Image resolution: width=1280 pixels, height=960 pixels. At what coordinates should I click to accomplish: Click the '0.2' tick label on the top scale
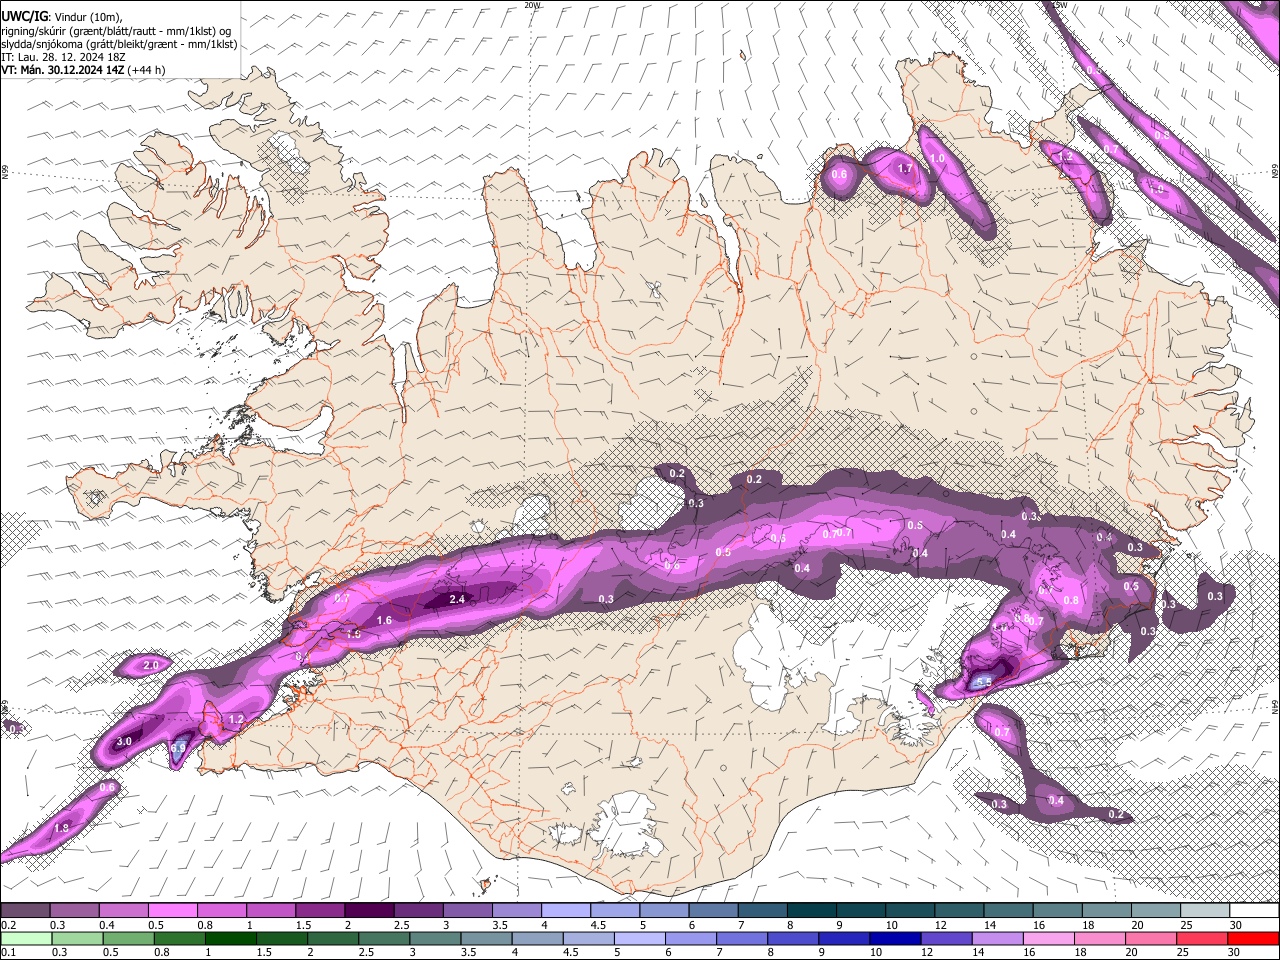(x=9, y=925)
